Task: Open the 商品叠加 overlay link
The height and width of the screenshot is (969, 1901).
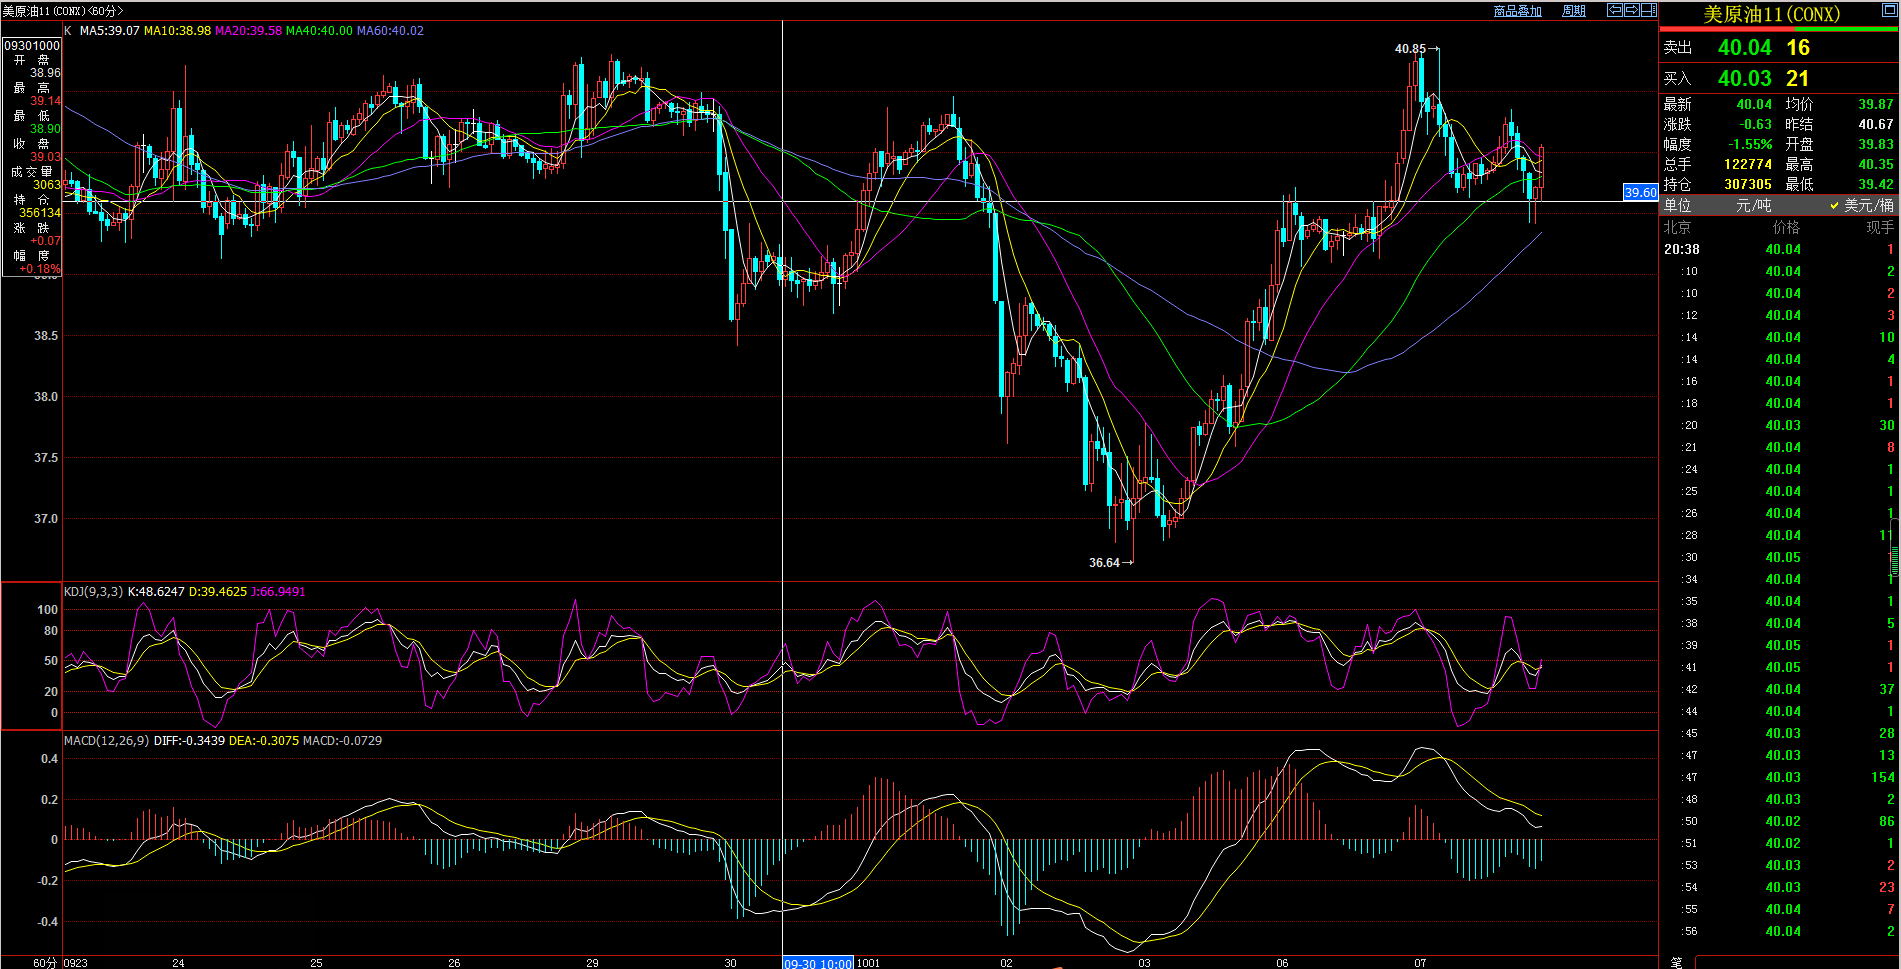Action: tap(1517, 11)
